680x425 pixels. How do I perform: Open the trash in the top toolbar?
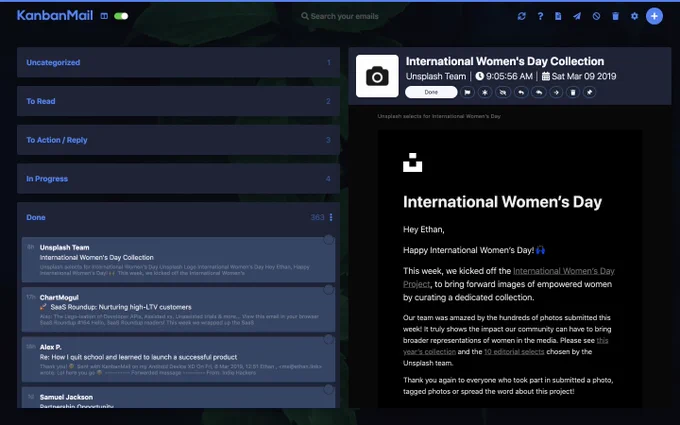[615, 16]
